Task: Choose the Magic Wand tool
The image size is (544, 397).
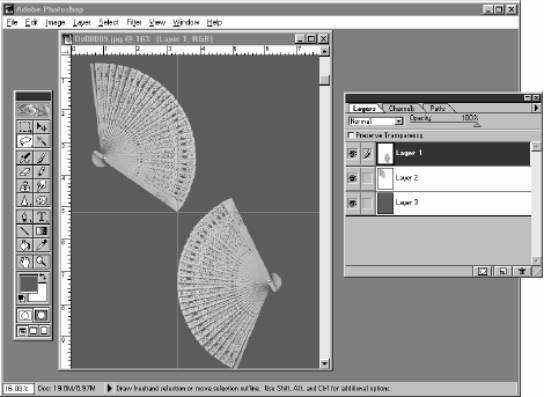Action: [x=42, y=141]
